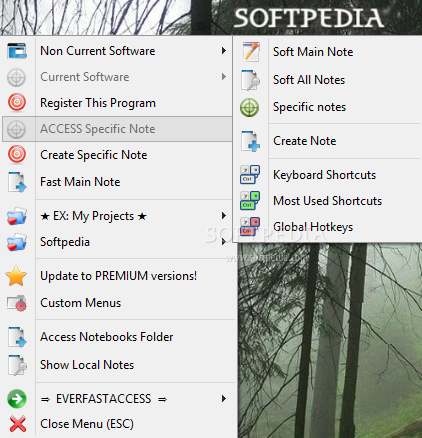
Task: Click the document magnifier icon beside Show Local Notes
Action: (17, 365)
